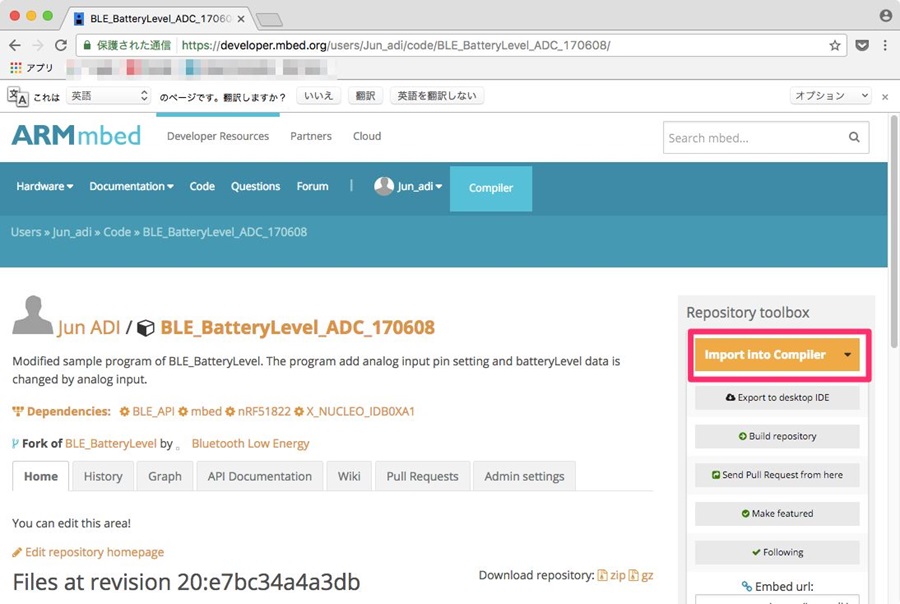
Task: Toggle Make featured for this repository
Action: (x=779, y=513)
